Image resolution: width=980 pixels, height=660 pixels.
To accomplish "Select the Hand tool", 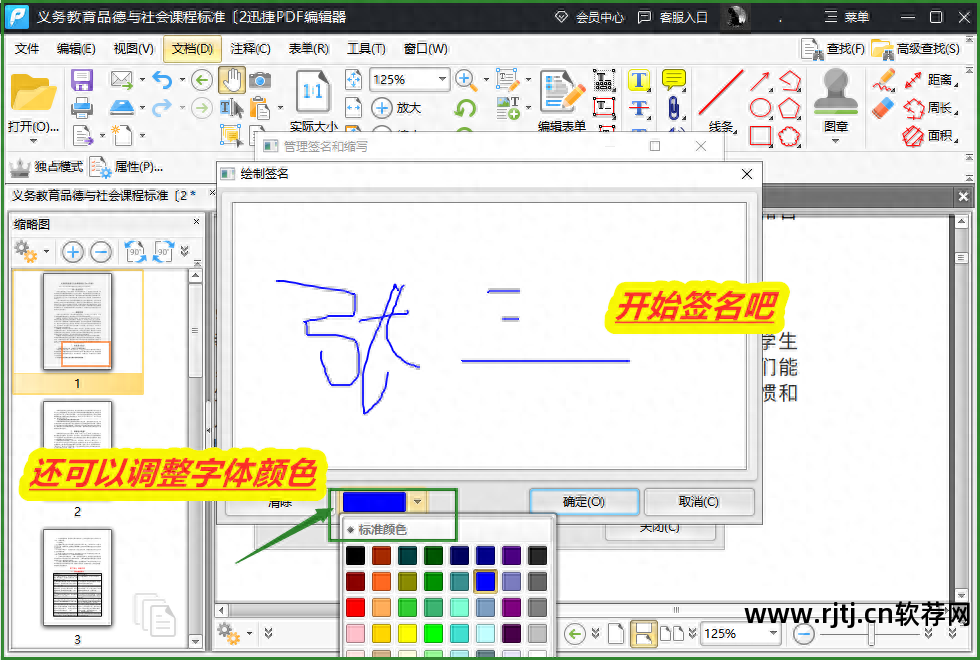I will point(231,80).
